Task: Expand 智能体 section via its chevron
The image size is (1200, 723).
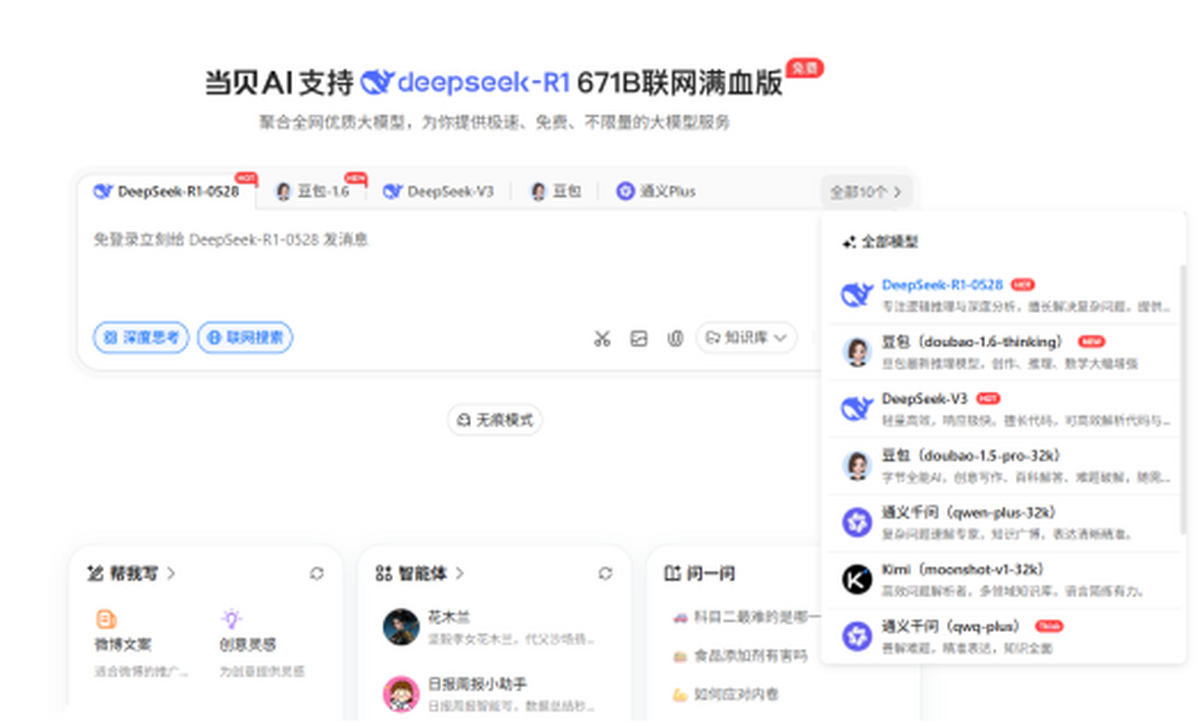Action: point(460,573)
